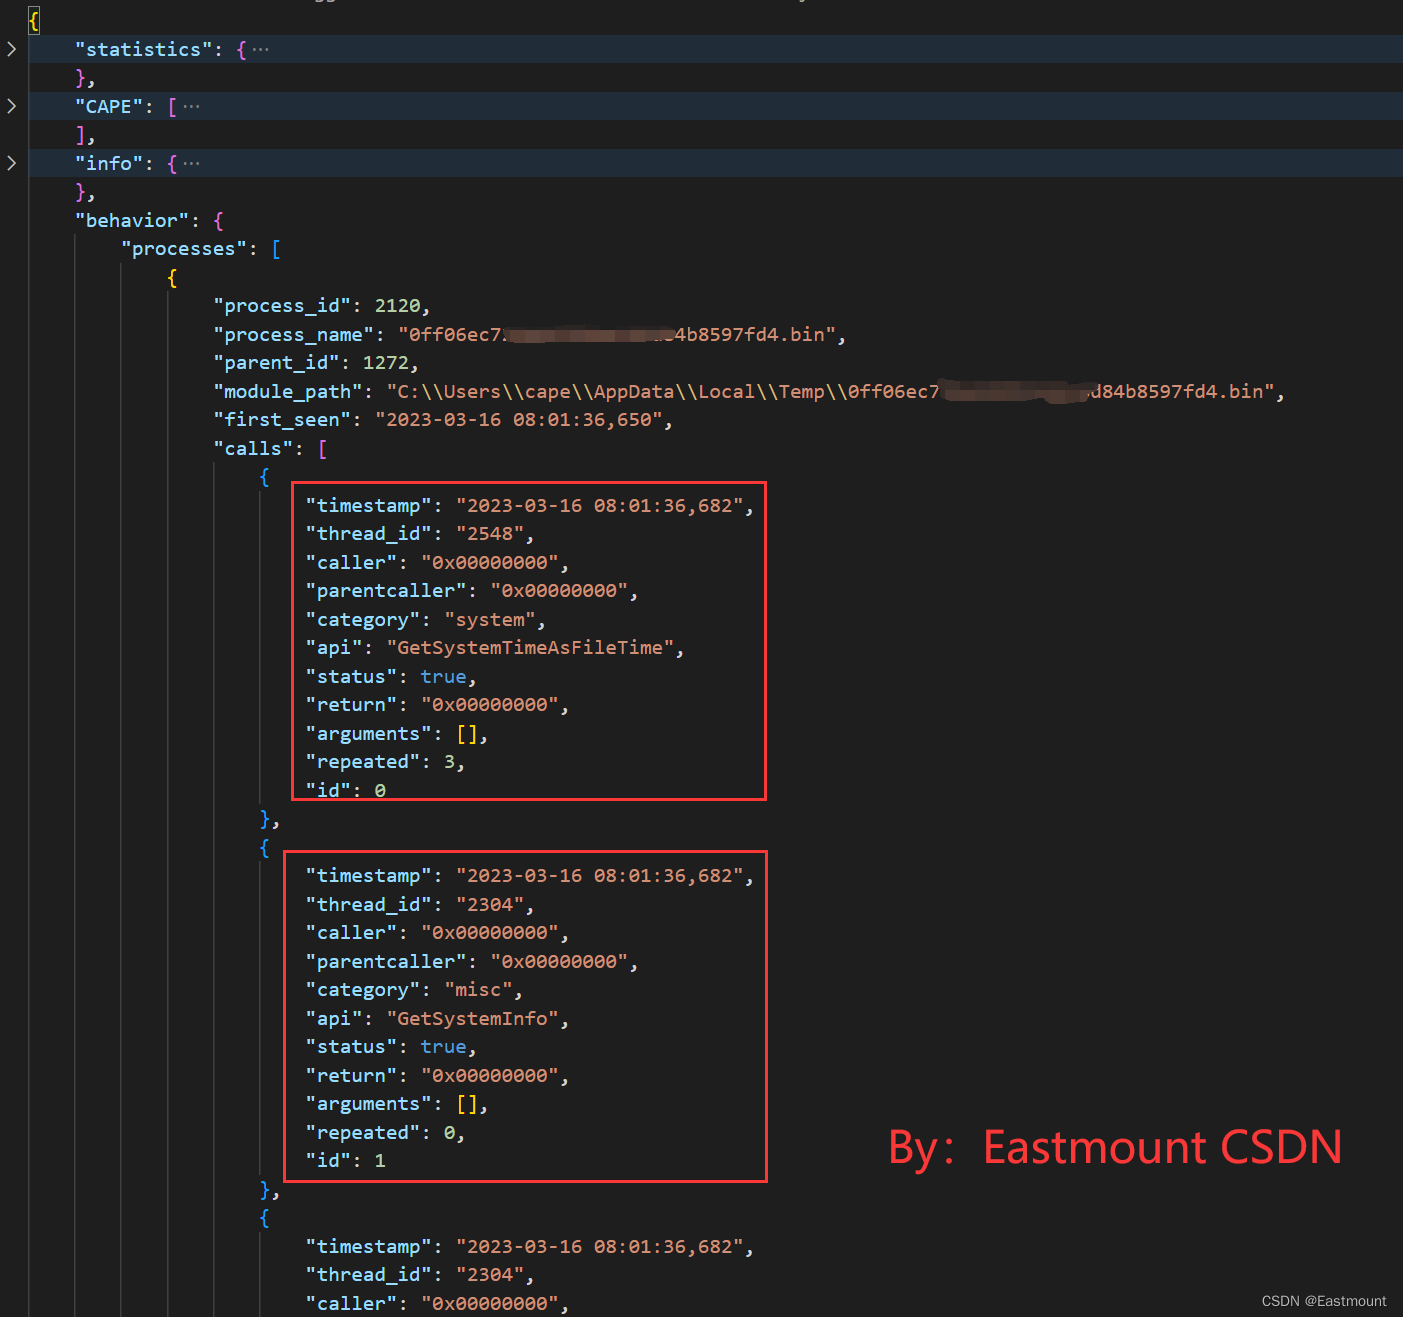This screenshot has width=1403, height=1317.
Task: Expand the collapsed "CAPE" array chevron
Action: (11, 106)
